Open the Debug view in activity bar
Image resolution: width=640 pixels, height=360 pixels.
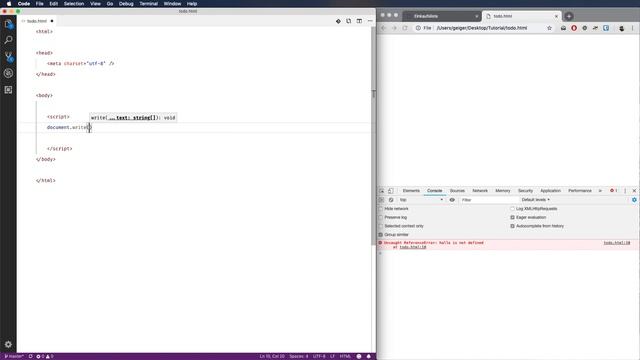[x=8, y=73]
